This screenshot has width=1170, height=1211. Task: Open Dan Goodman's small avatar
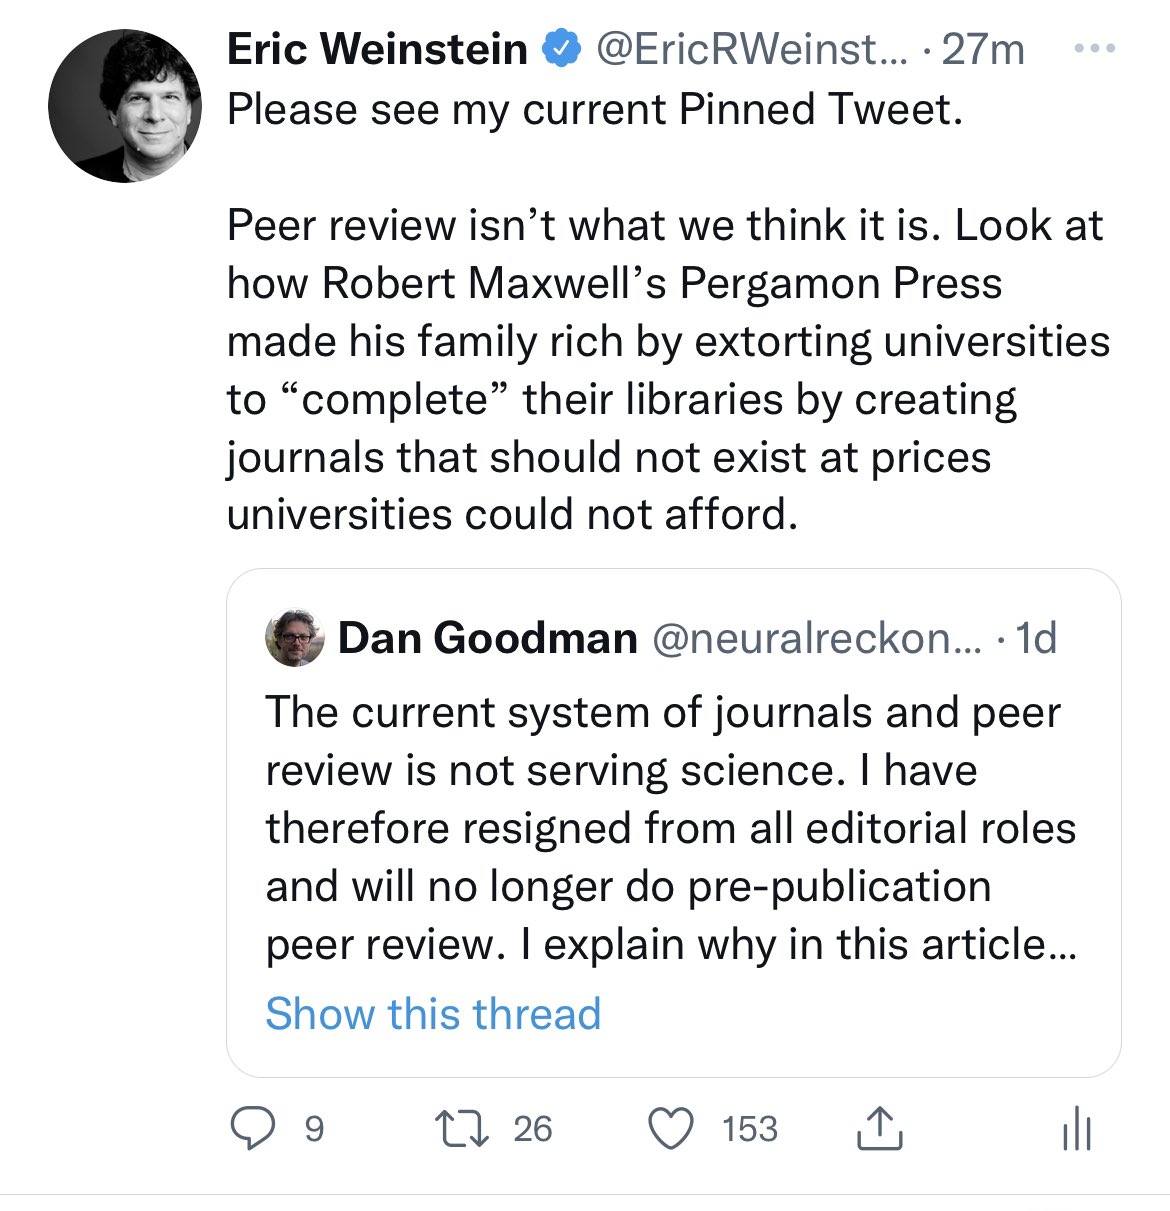pyautogui.click(x=295, y=638)
